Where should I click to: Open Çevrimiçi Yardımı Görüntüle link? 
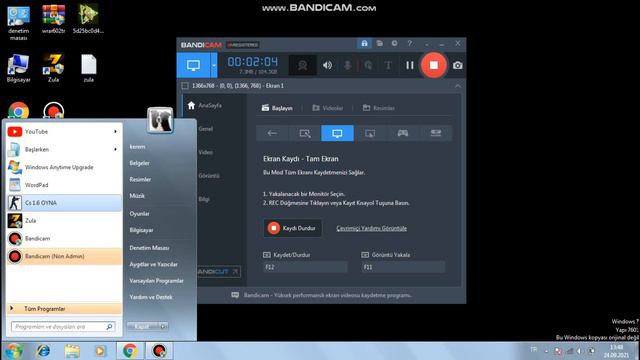pos(371,228)
